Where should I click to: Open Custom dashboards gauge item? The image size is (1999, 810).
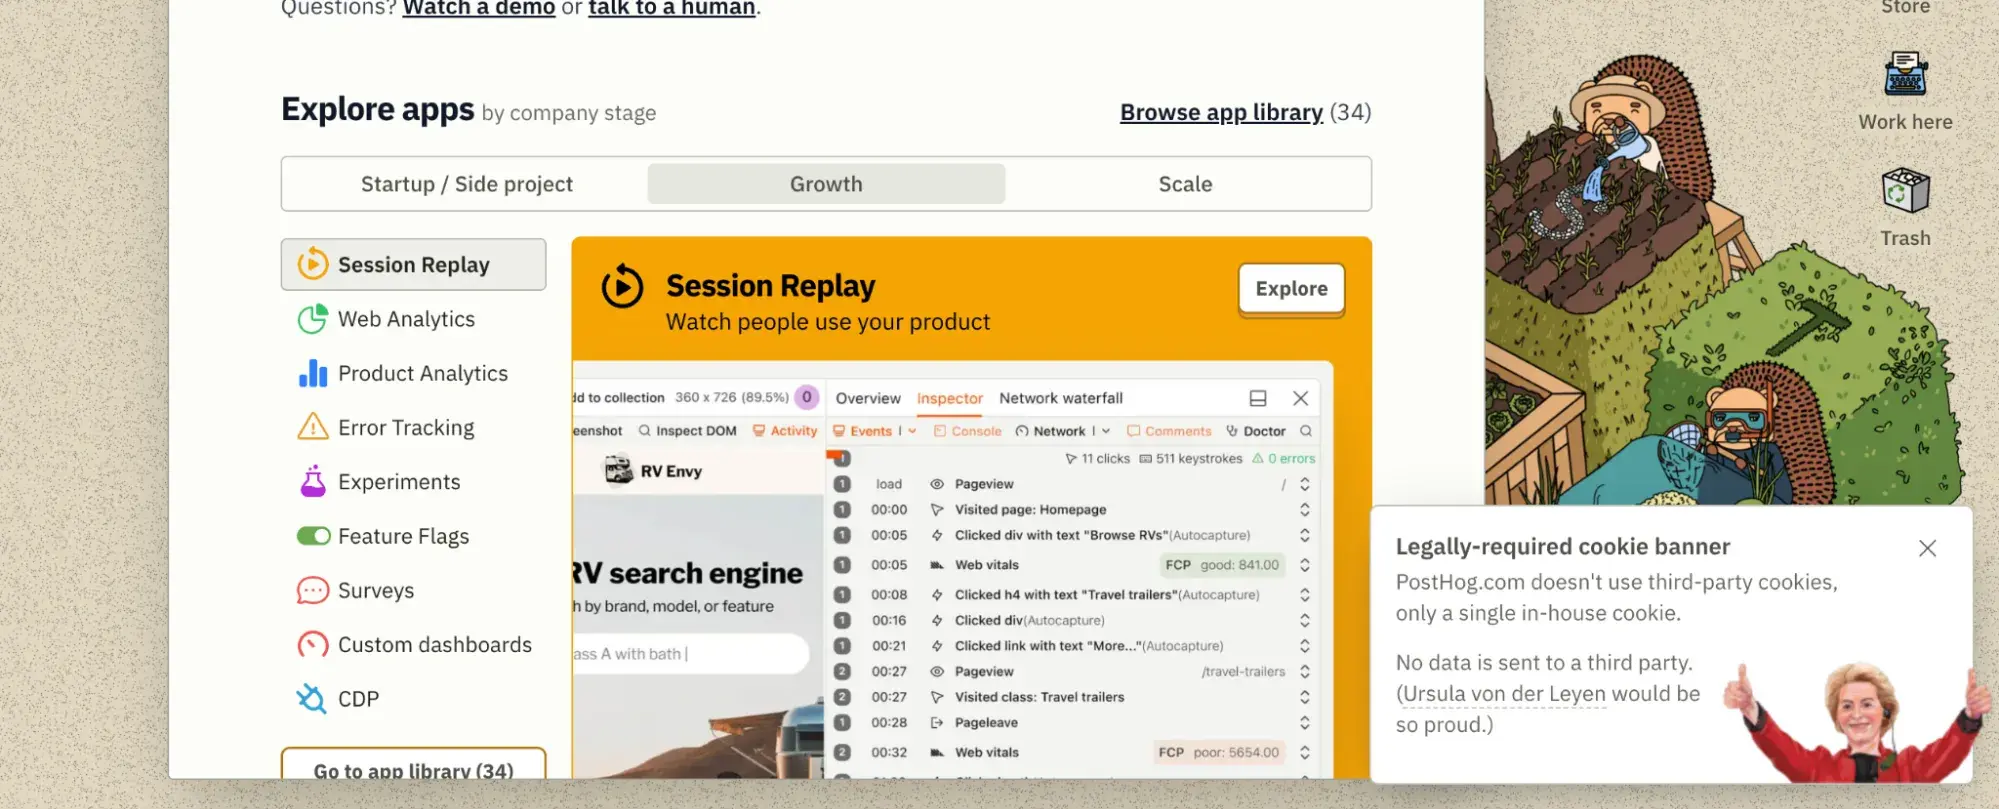[x=413, y=644]
